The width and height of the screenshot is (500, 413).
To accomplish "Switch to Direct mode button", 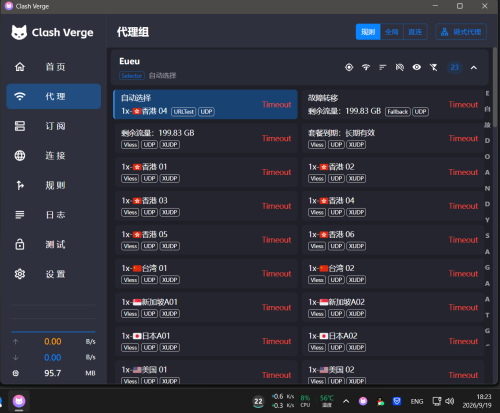I will [415, 32].
